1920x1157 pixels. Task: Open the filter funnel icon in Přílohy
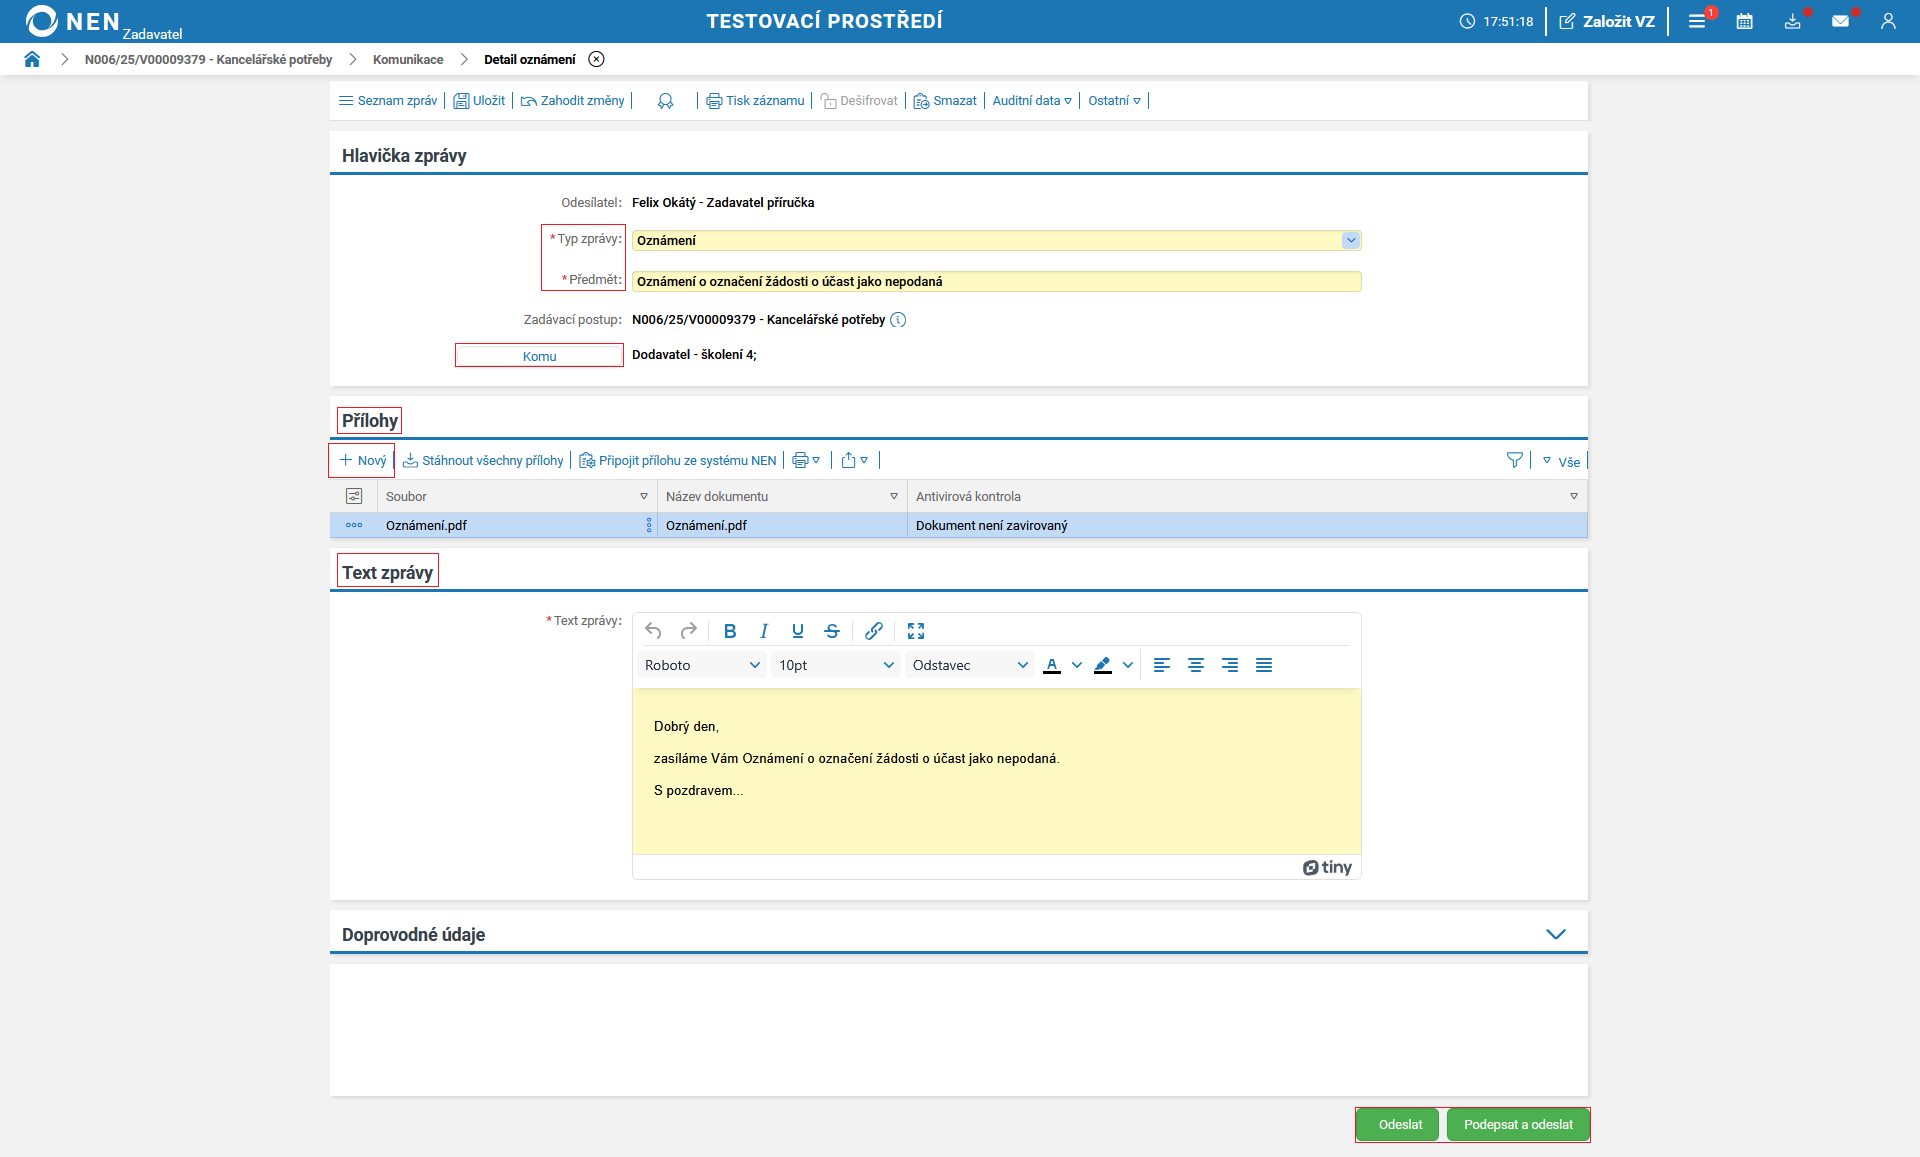[1514, 460]
